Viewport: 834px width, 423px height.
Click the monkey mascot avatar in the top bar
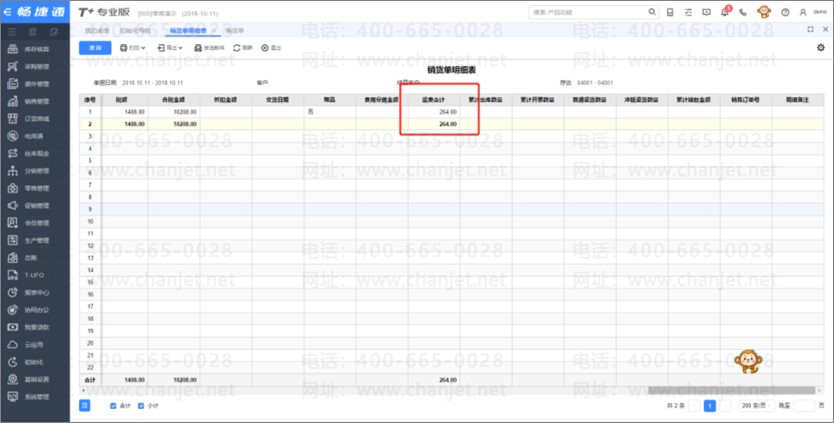pos(764,11)
